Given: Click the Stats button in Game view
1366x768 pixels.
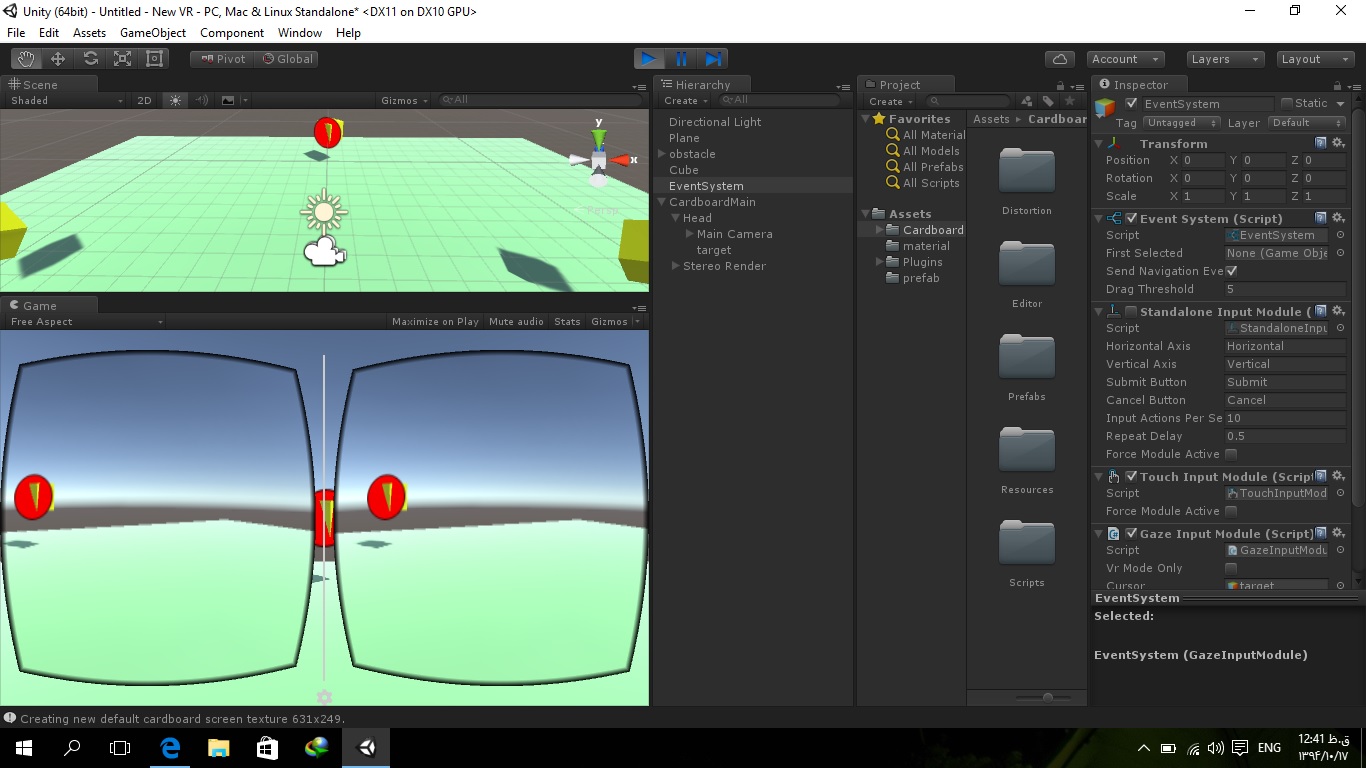Looking at the screenshot, I should click(x=567, y=322).
